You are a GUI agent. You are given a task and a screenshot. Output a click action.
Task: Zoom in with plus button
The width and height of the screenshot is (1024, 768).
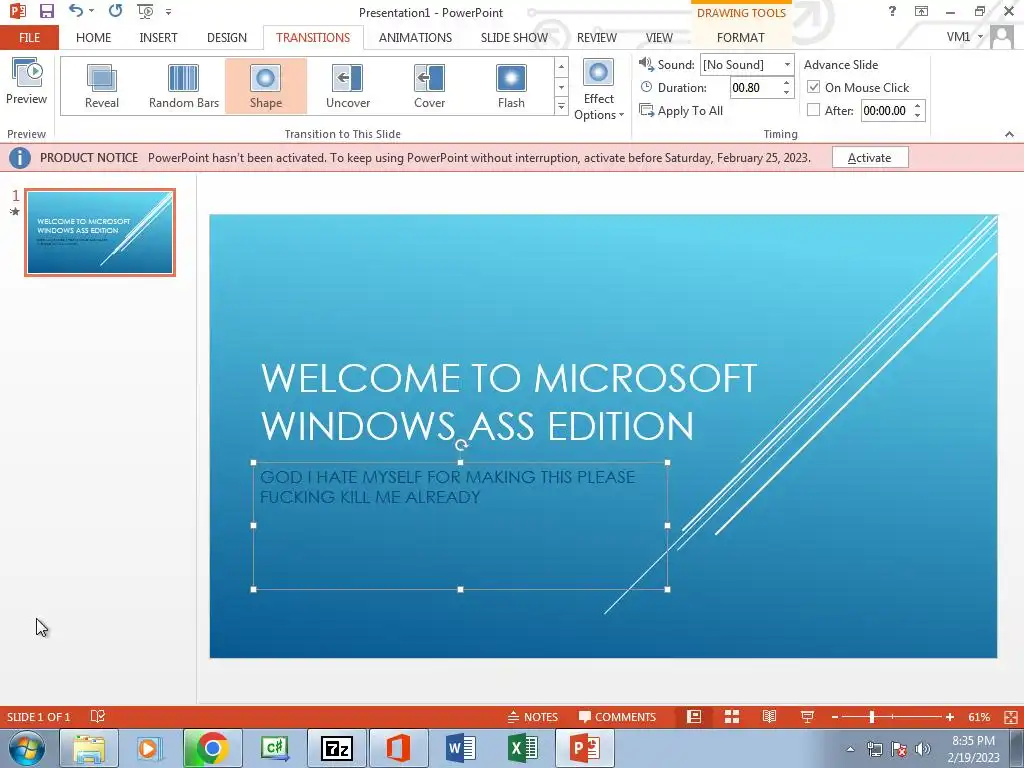point(950,717)
